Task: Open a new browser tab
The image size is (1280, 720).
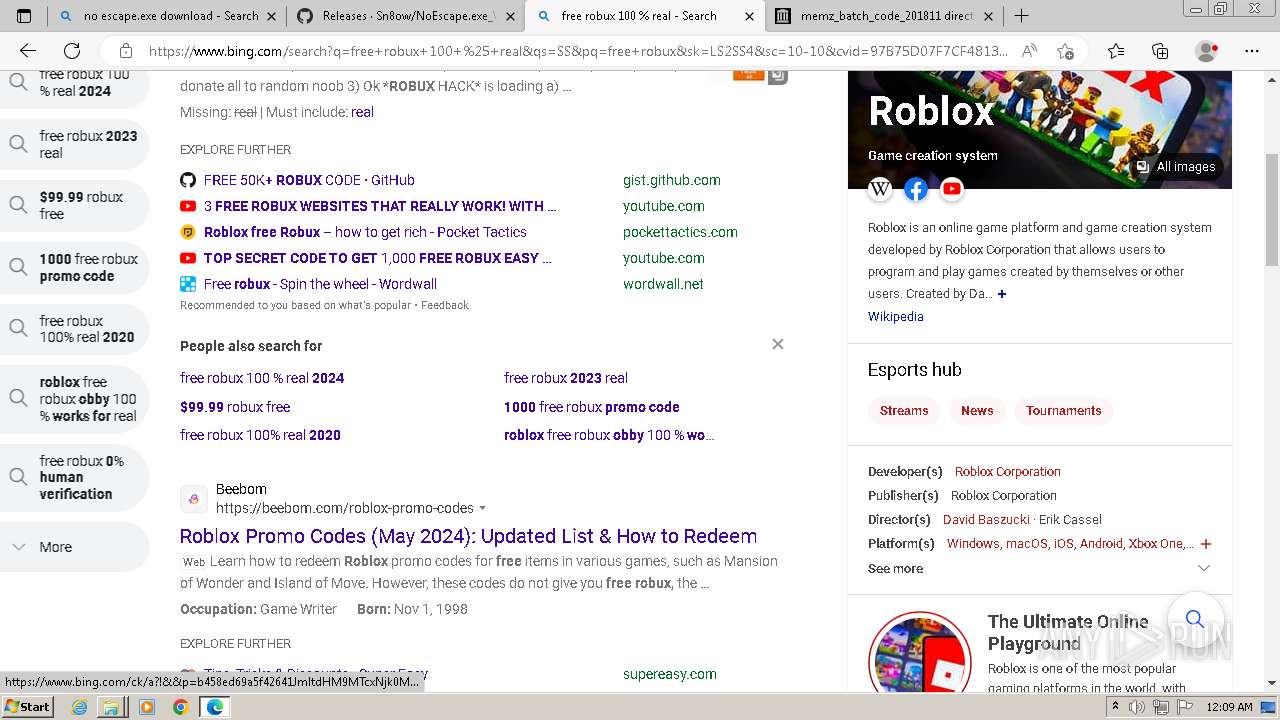Action: point(1021,16)
